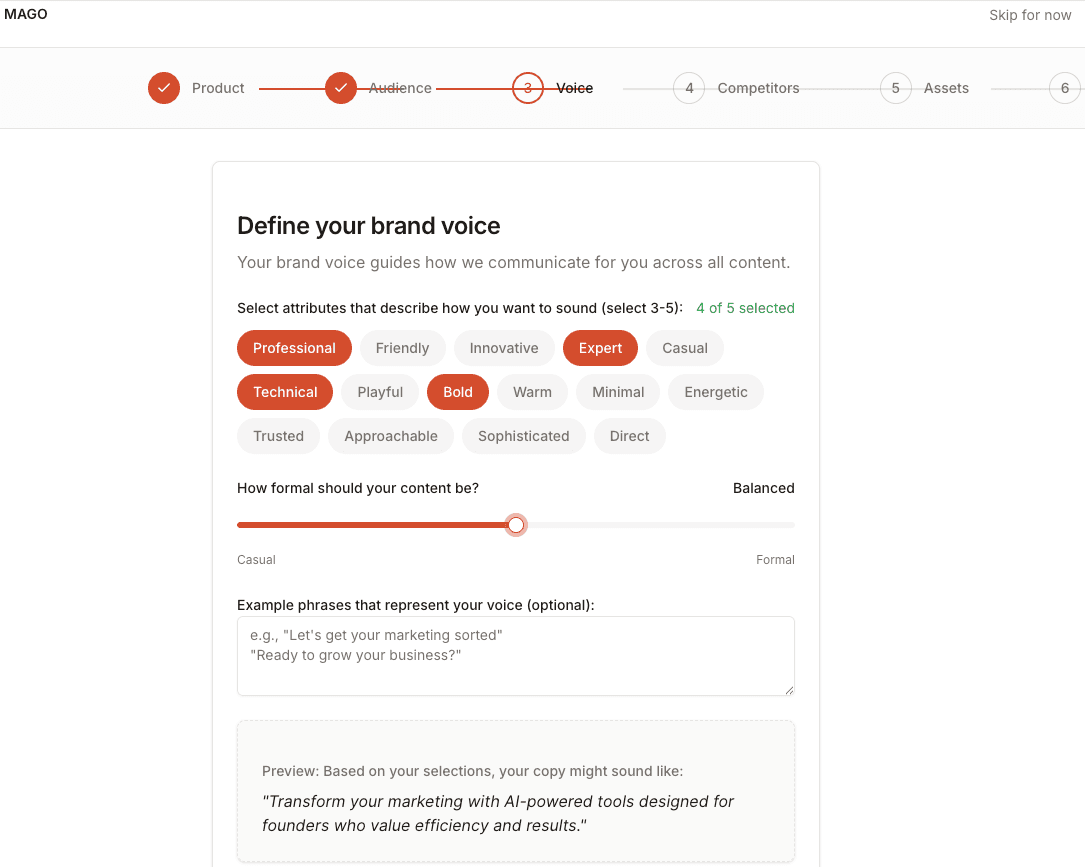This screenshot has height=867, width=1085.
Task: Click the formality slider handle
Action: (x=516, y=525)
